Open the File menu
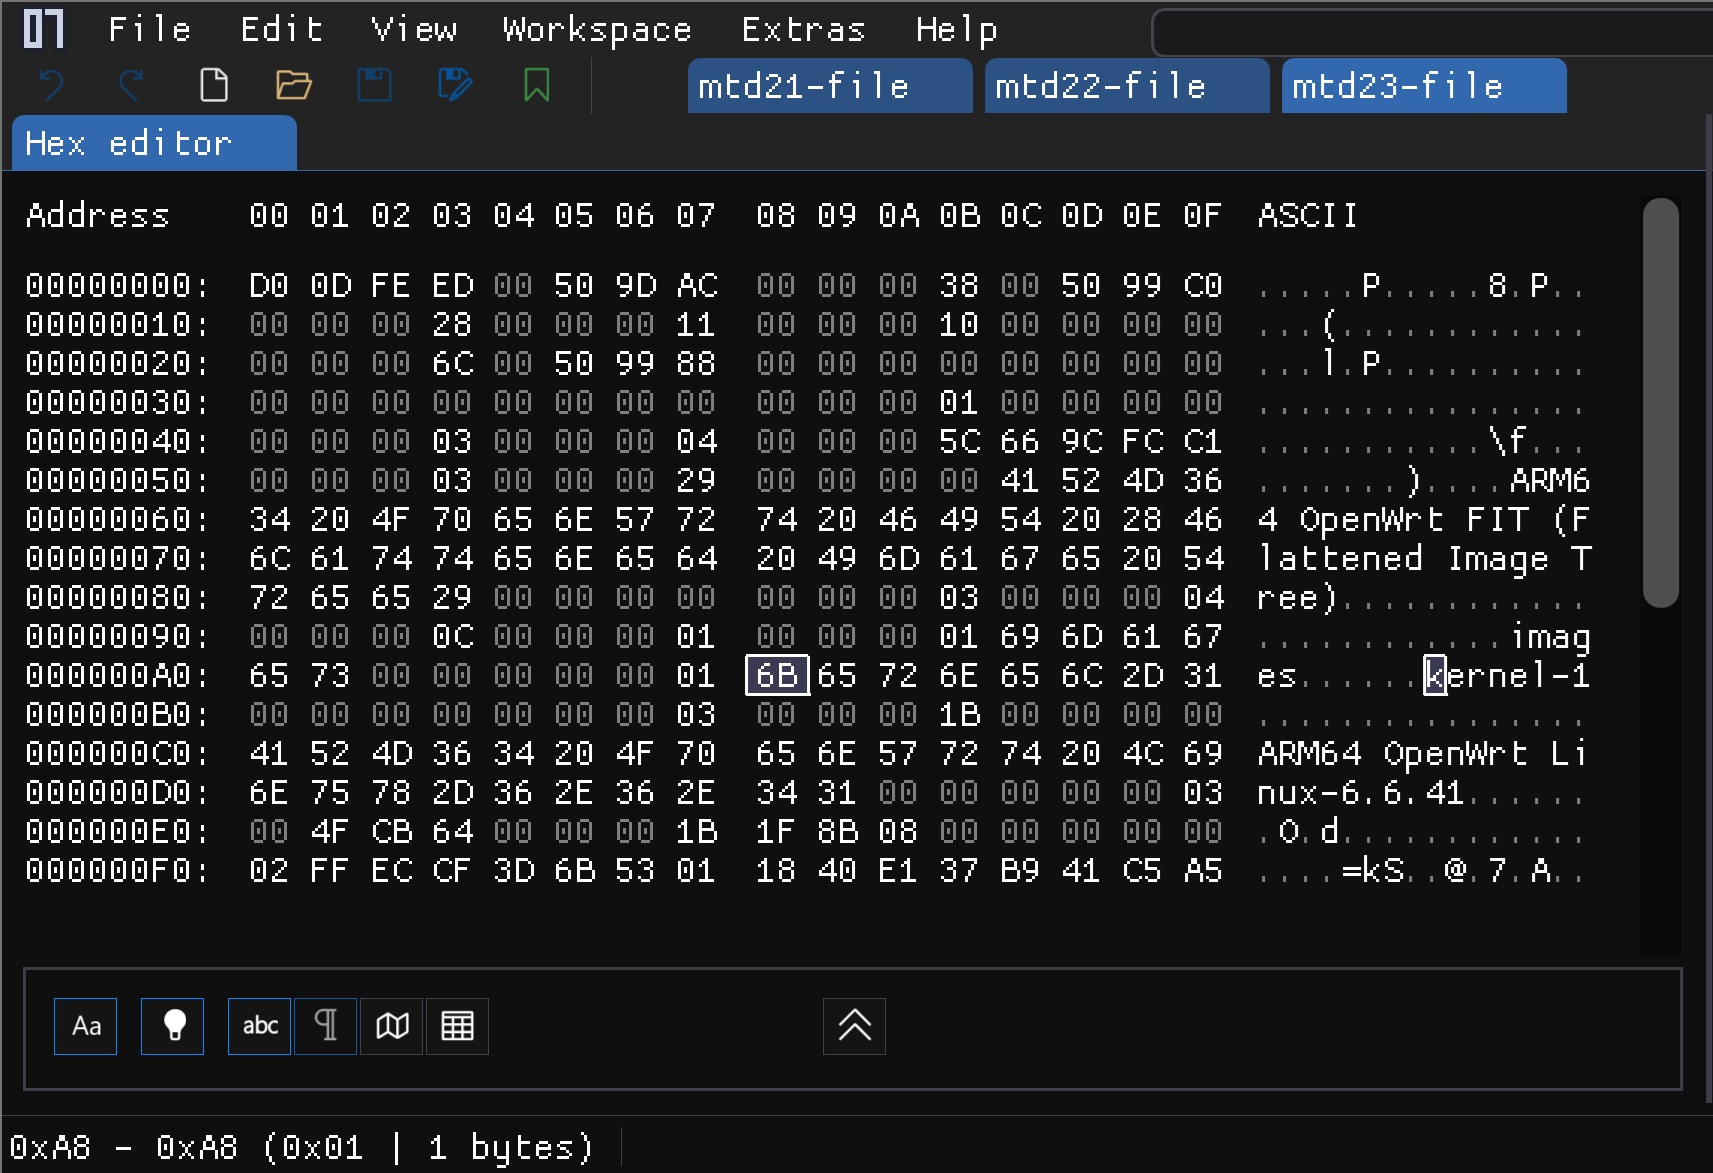Image resolution: width=1713 pixels, height=1173 pixels. (x=149, y=30)
